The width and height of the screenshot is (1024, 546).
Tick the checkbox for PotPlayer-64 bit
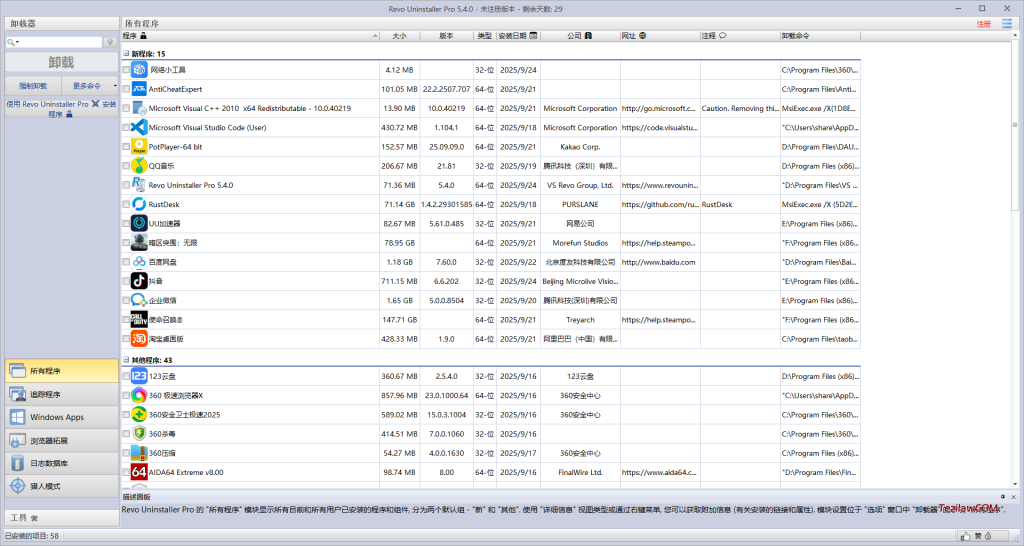tap(126, 146)
